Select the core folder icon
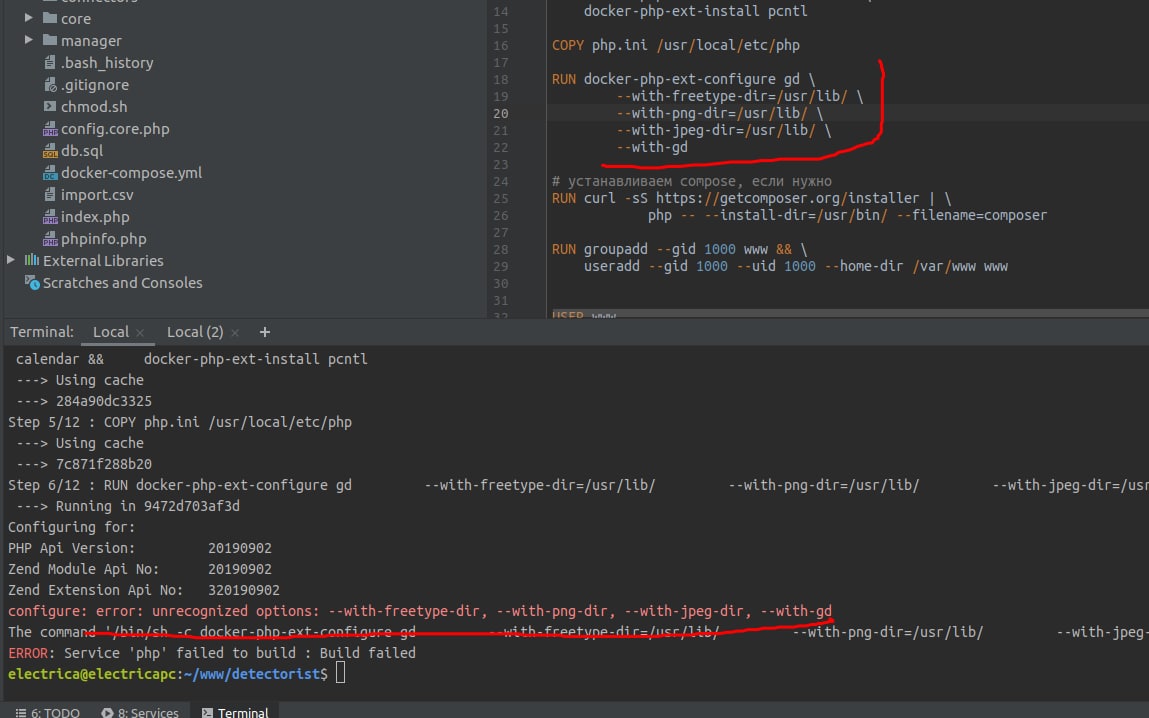This screenshot has width=1149, height=718. 50,18
